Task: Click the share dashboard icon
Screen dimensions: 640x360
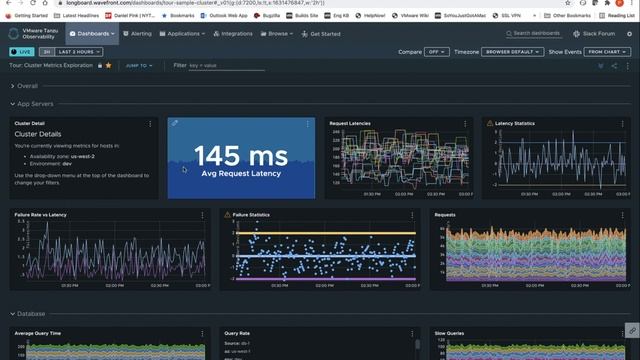Action: coord(614,66)
